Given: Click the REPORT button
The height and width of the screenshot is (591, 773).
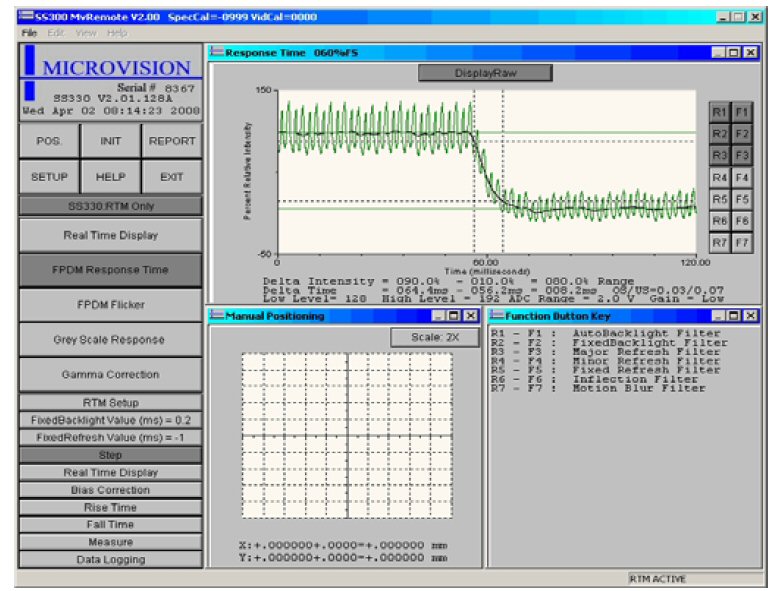Looking at the screenshot, I should pos(172,141).
